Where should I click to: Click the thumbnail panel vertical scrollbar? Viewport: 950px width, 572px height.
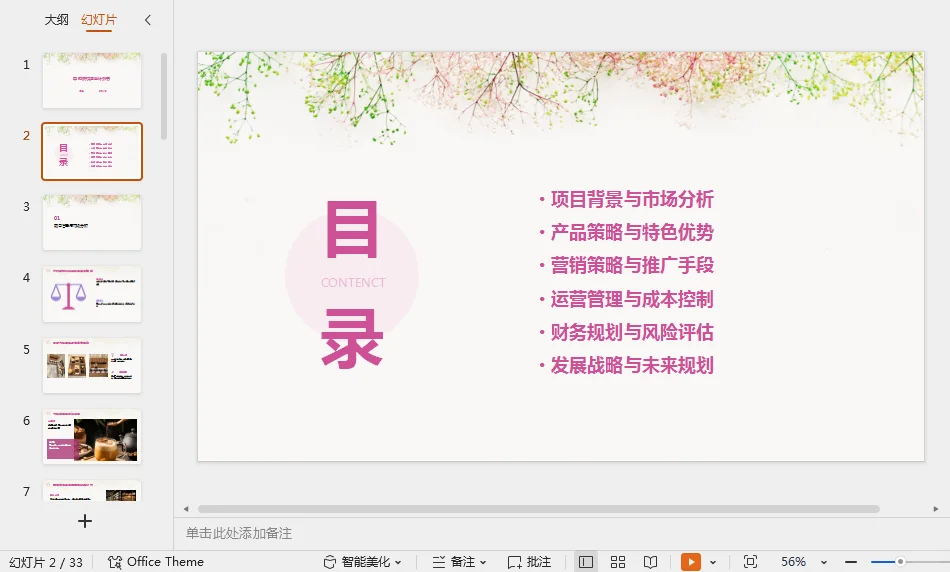pyautogui.click(x=164, y=97)
